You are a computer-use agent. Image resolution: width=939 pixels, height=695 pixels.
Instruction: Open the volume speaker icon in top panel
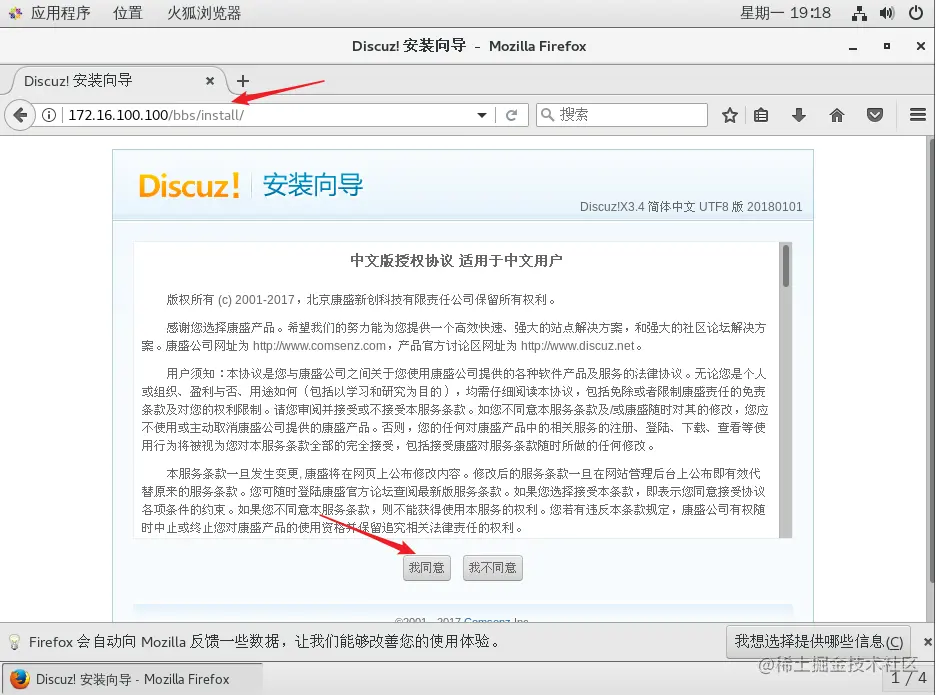887,13
